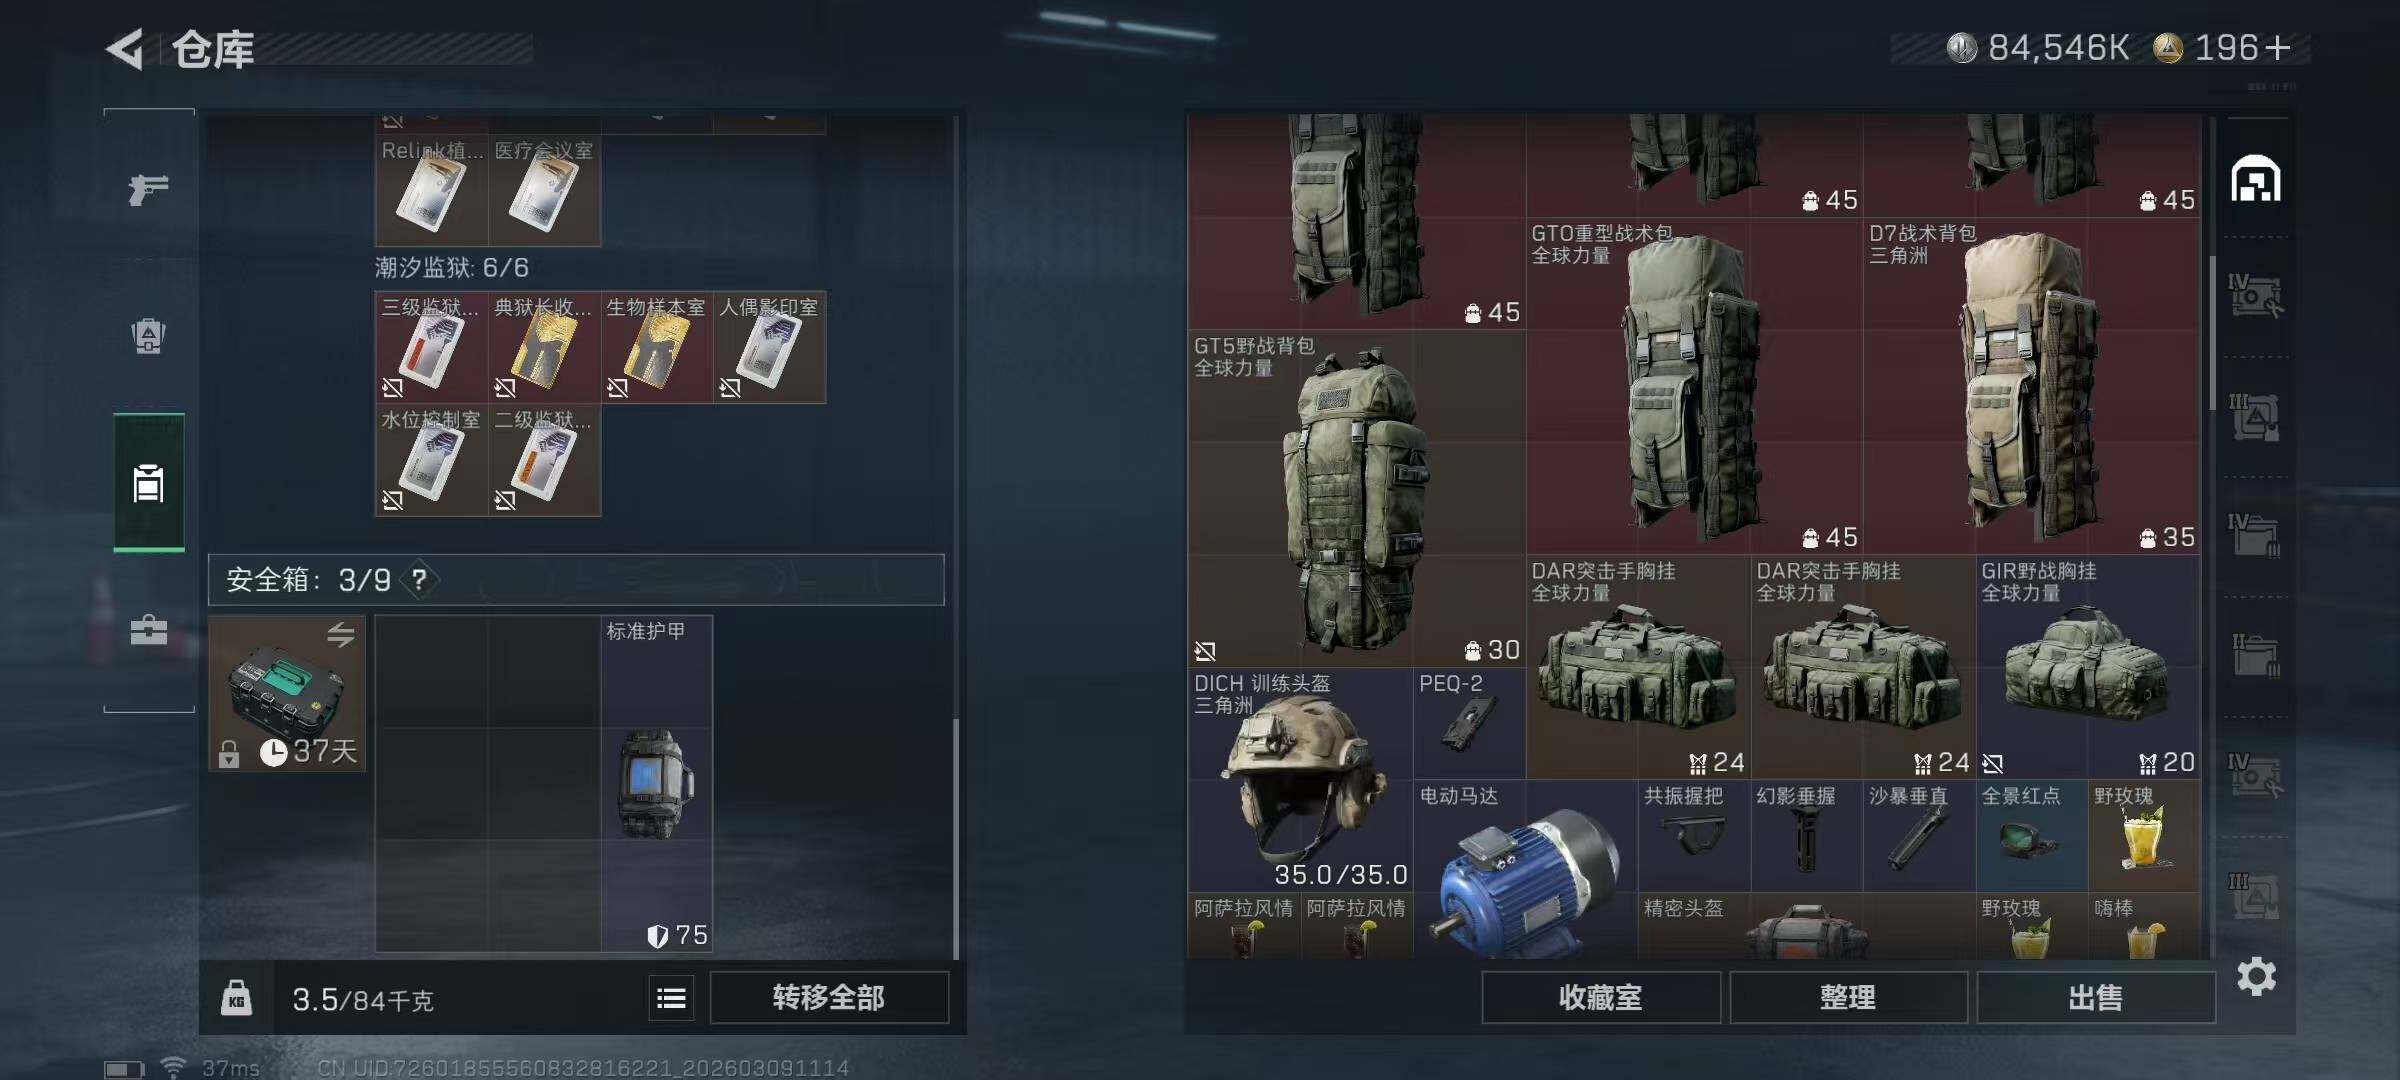
Task: Click the right stash scrollbar
Action: [x=2211, y=333]
